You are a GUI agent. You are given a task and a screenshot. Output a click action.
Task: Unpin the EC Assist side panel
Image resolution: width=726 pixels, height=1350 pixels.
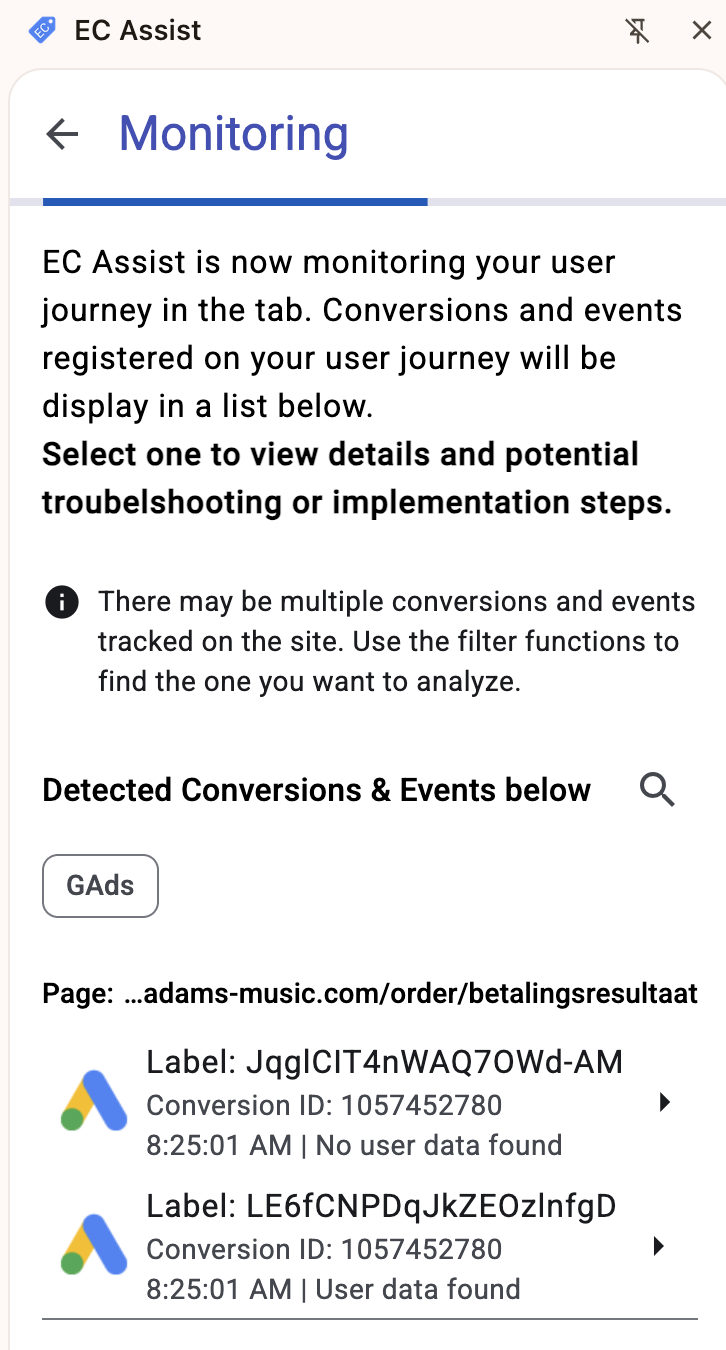coord(637,31)
